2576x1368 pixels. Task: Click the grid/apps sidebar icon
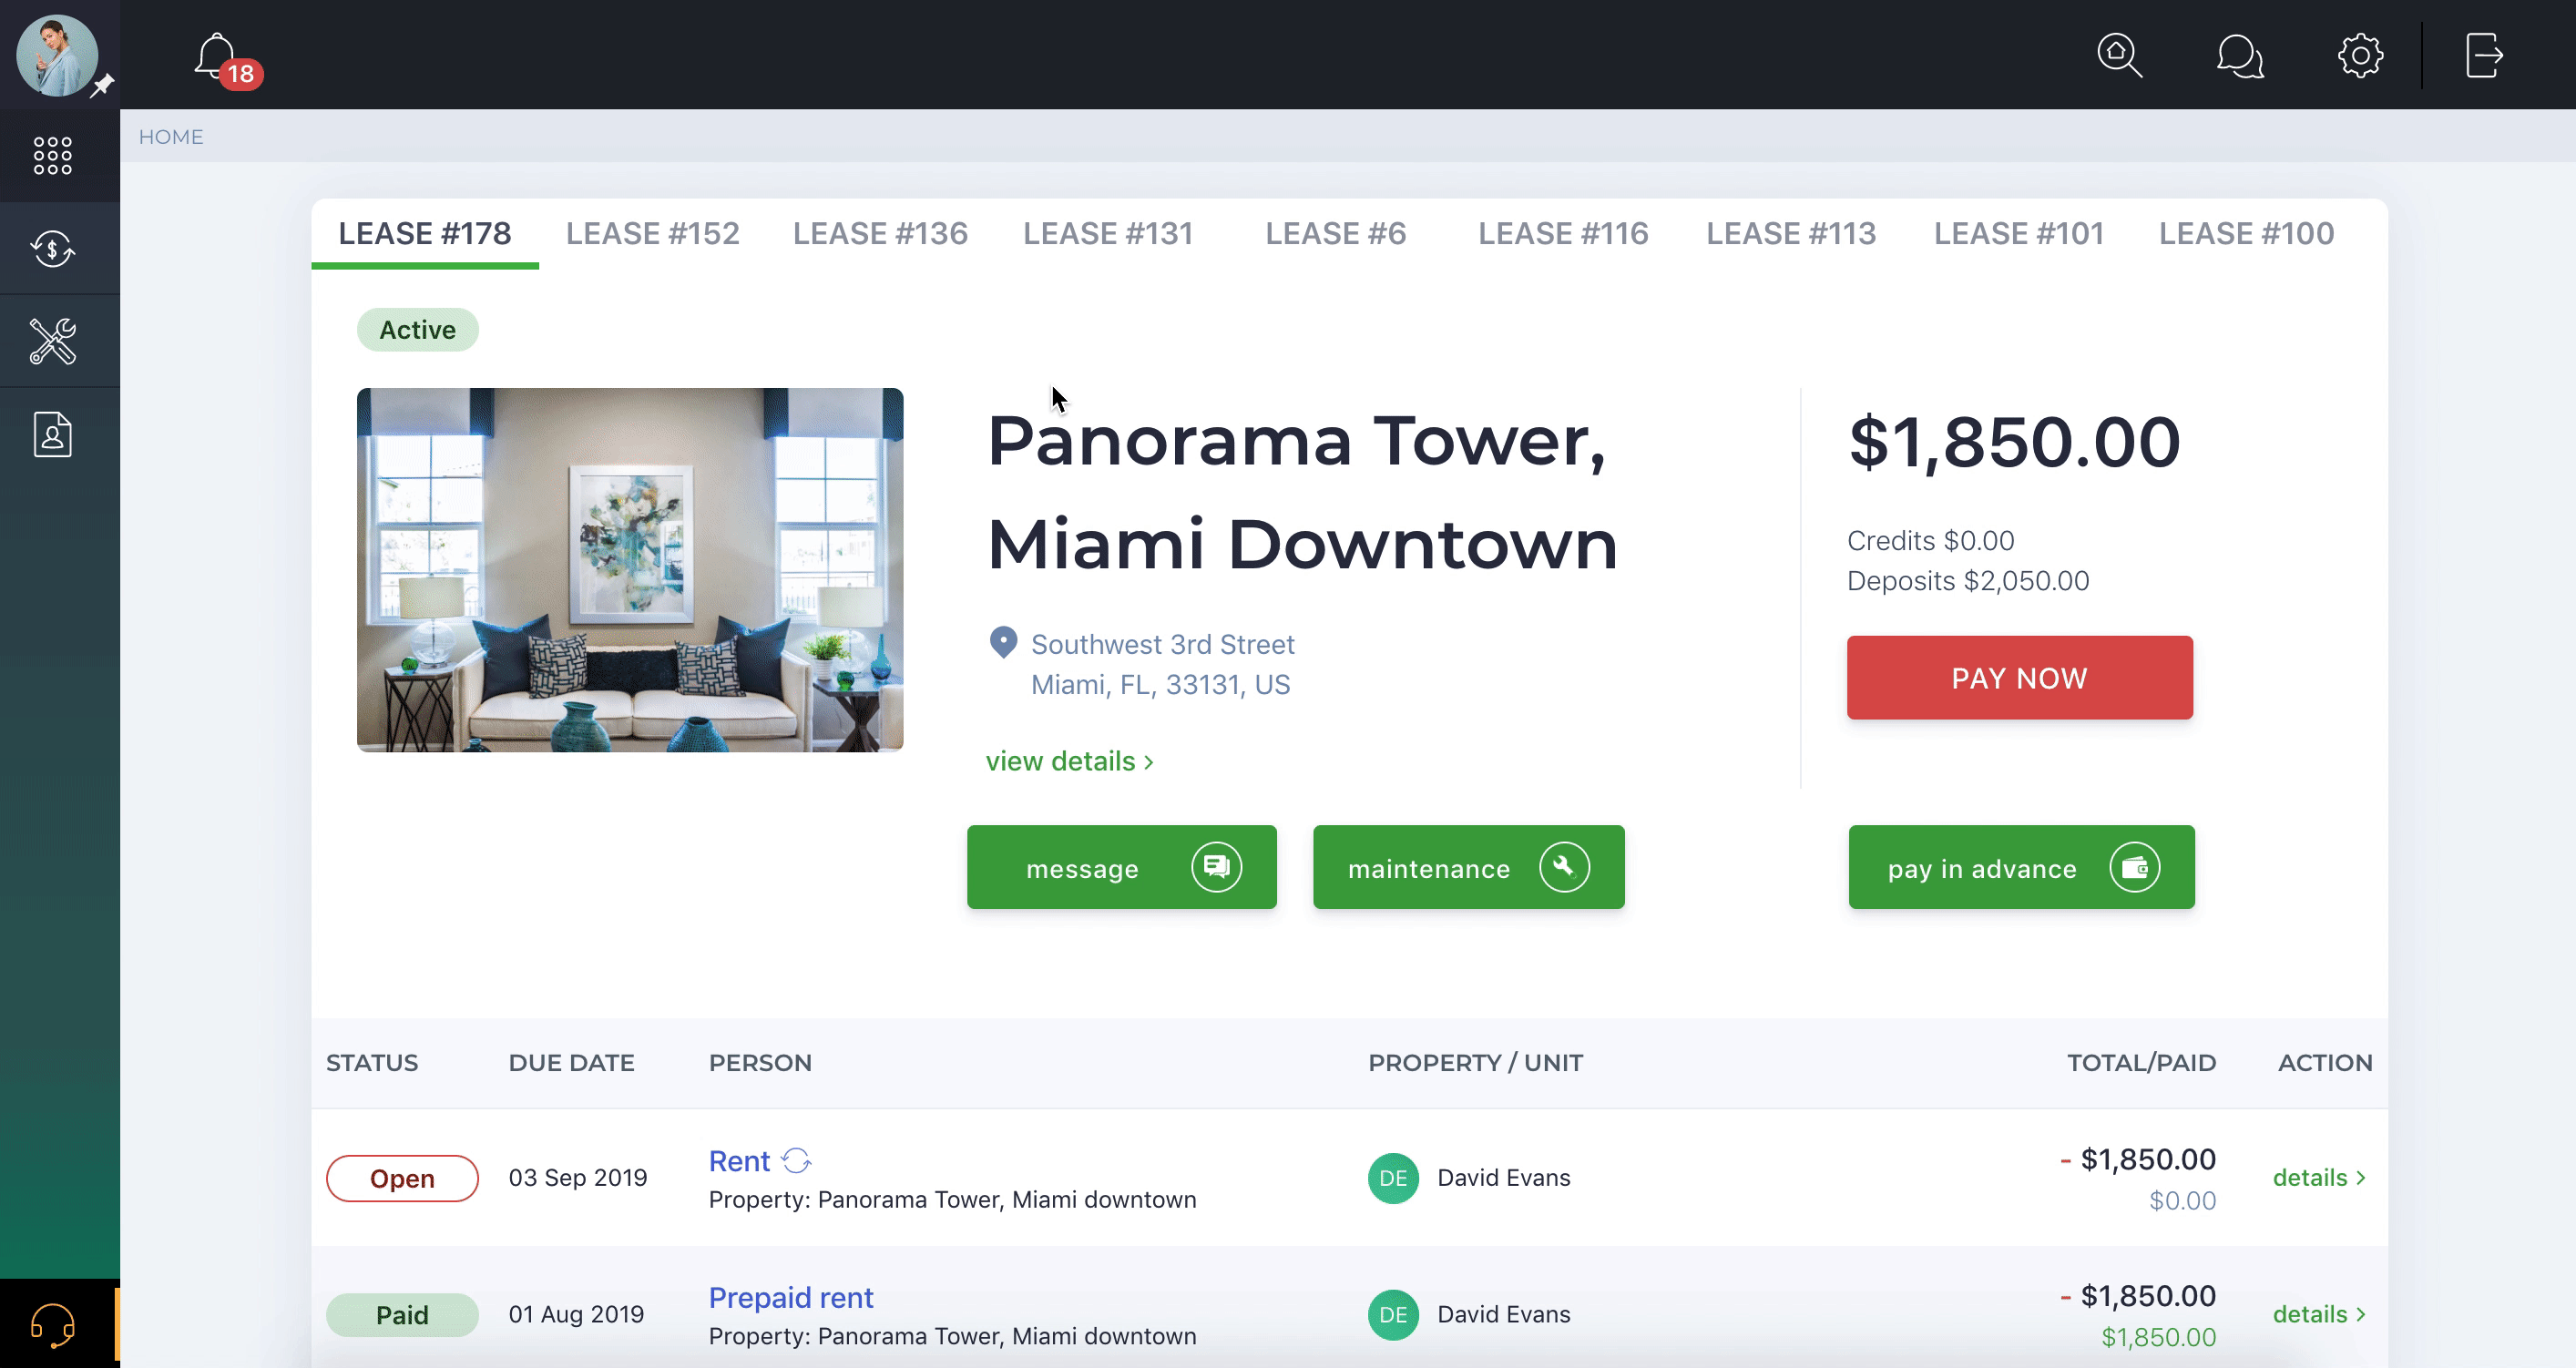(53, 155)
